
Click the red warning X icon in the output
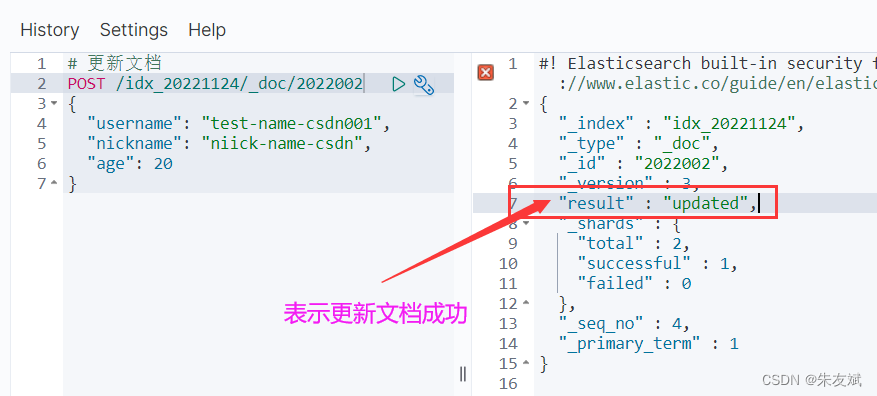pos(485,72)
